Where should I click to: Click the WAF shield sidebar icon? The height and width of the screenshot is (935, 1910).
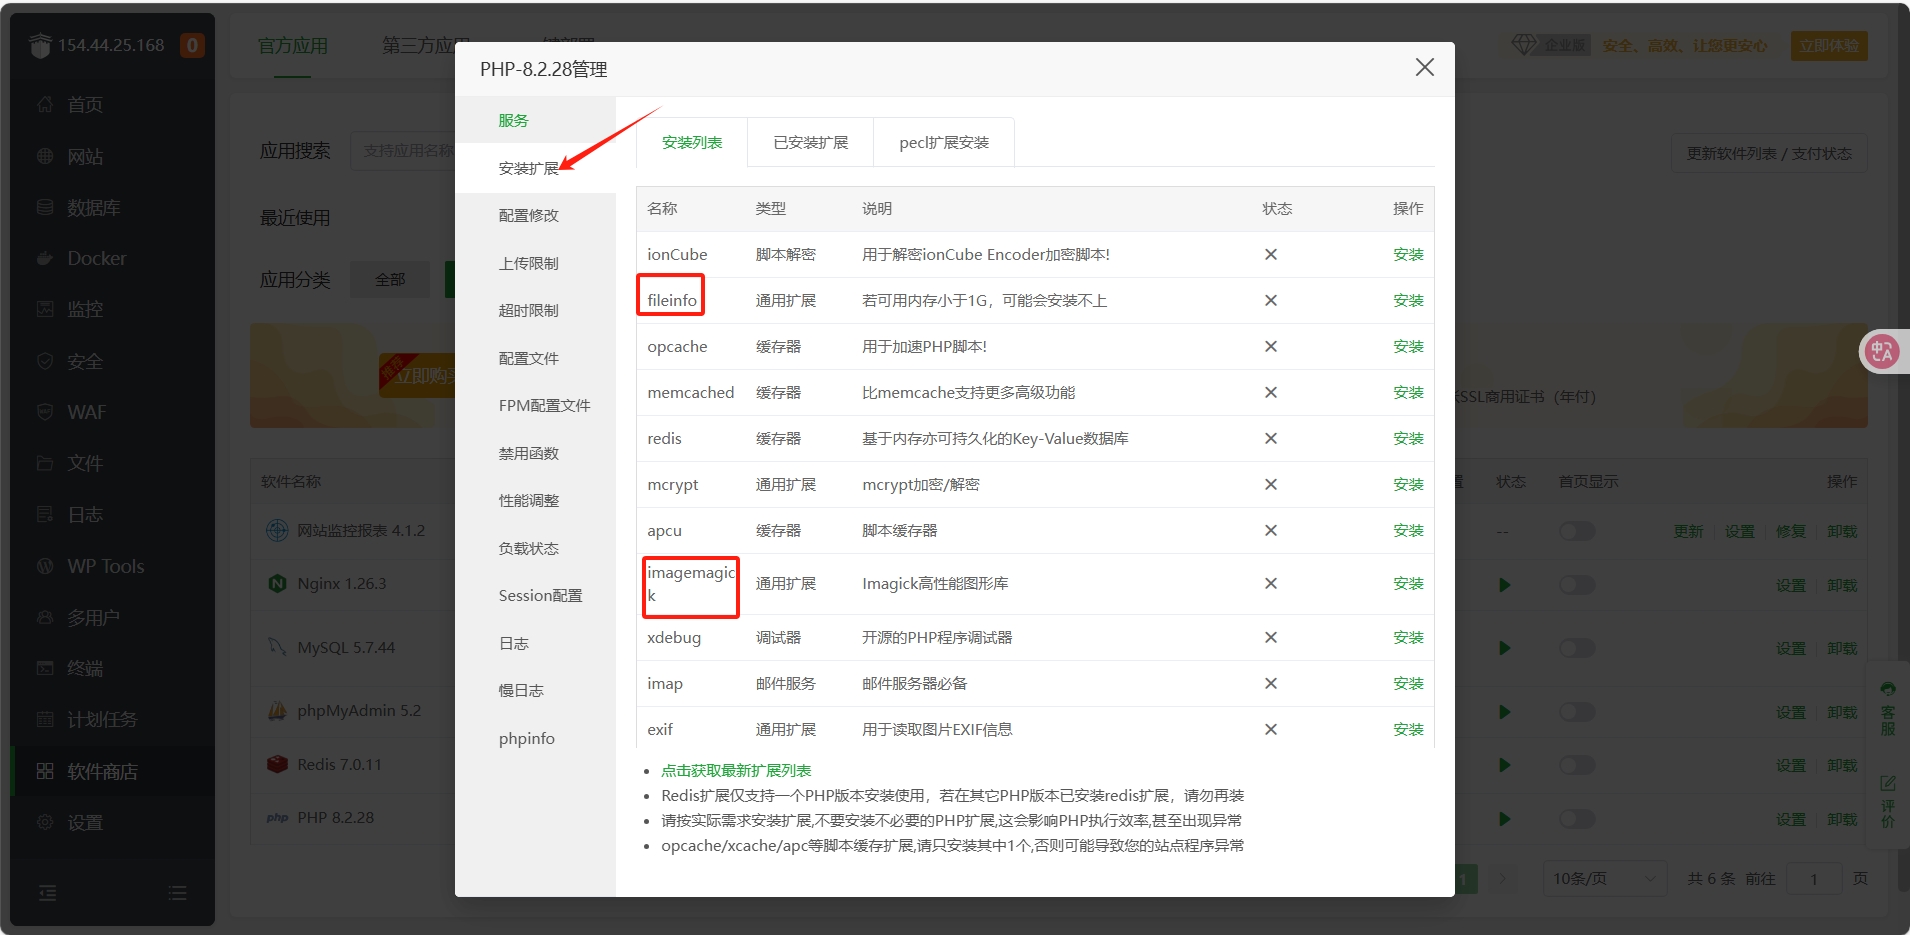coord(45,412)
